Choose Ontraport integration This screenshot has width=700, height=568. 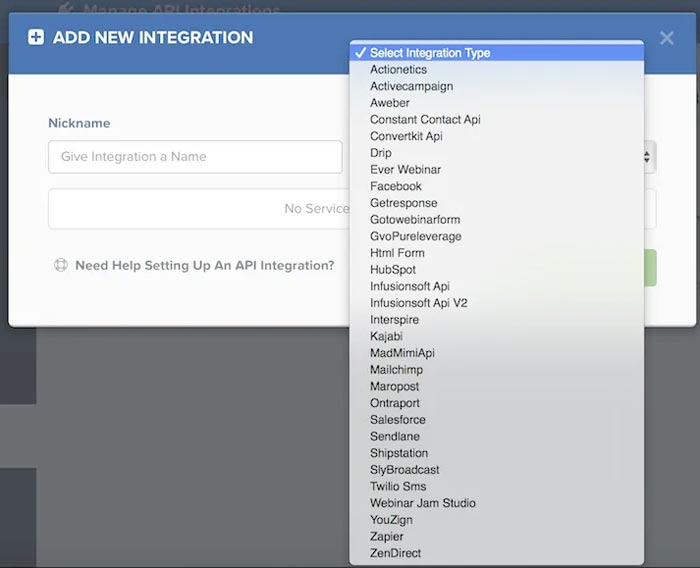(496, 403)
